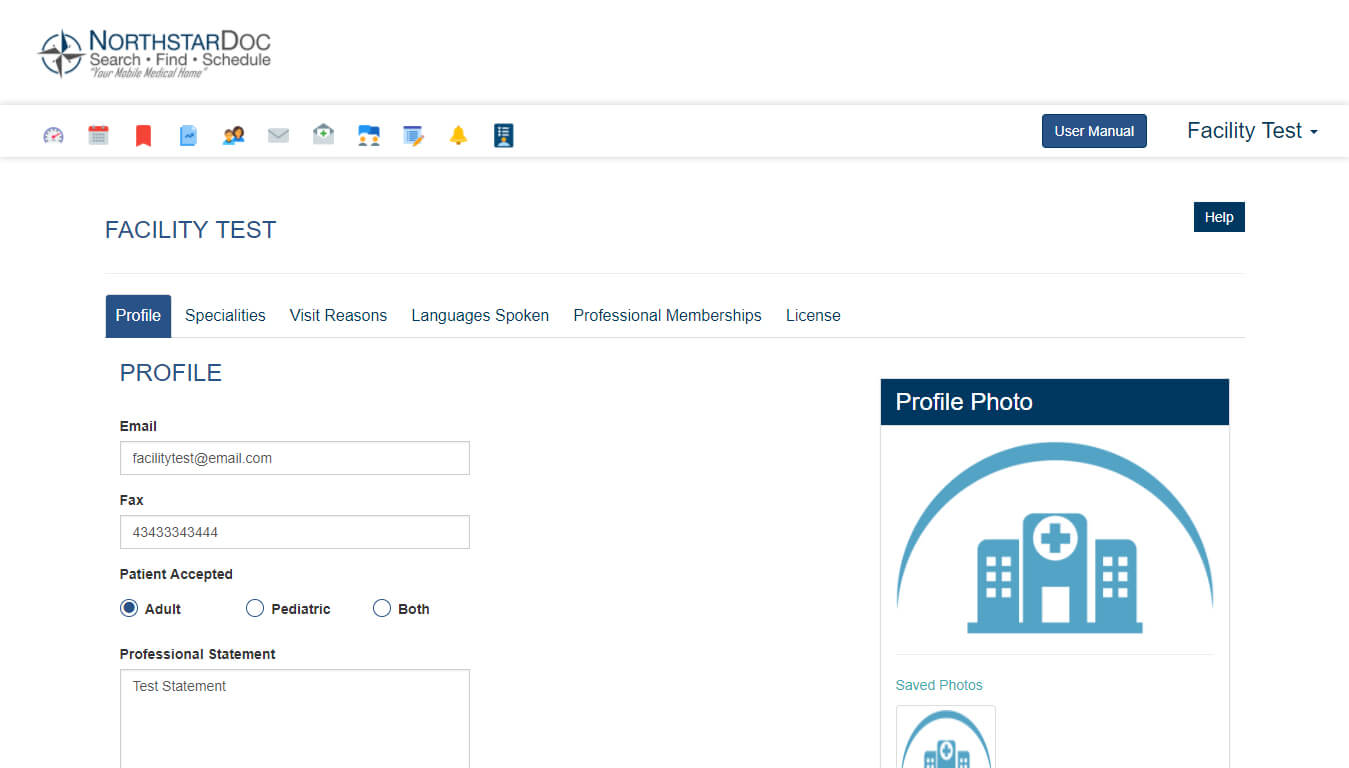
Task: Click the large hospital profile photo
Action: [x=1055, y=538]
